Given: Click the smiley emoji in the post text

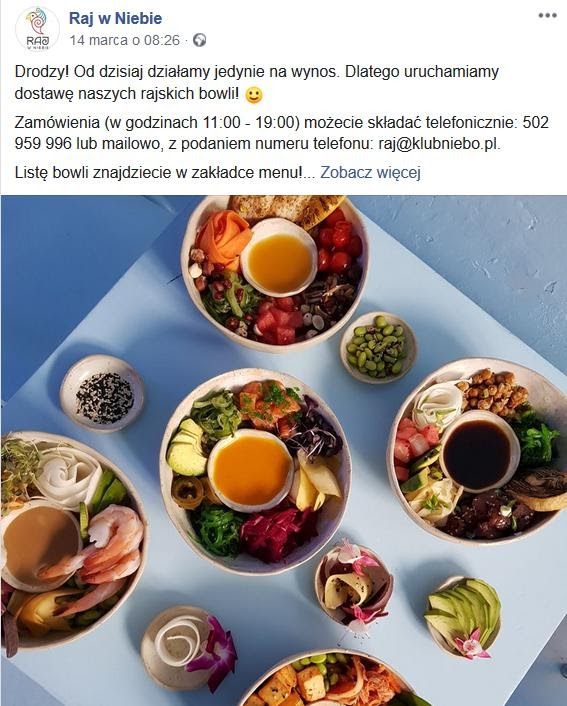Looking at the screenshot, I should (x=254, y=95).
